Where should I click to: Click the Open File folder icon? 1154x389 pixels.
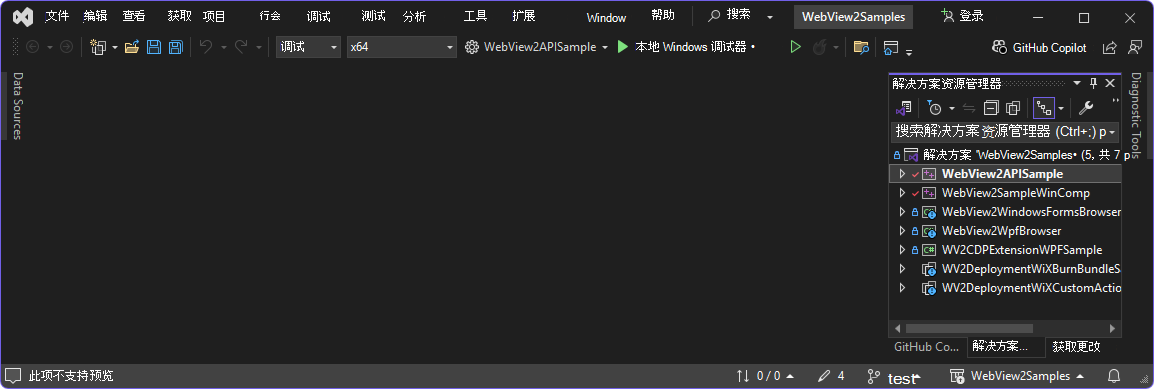click(x=132, y=47)
